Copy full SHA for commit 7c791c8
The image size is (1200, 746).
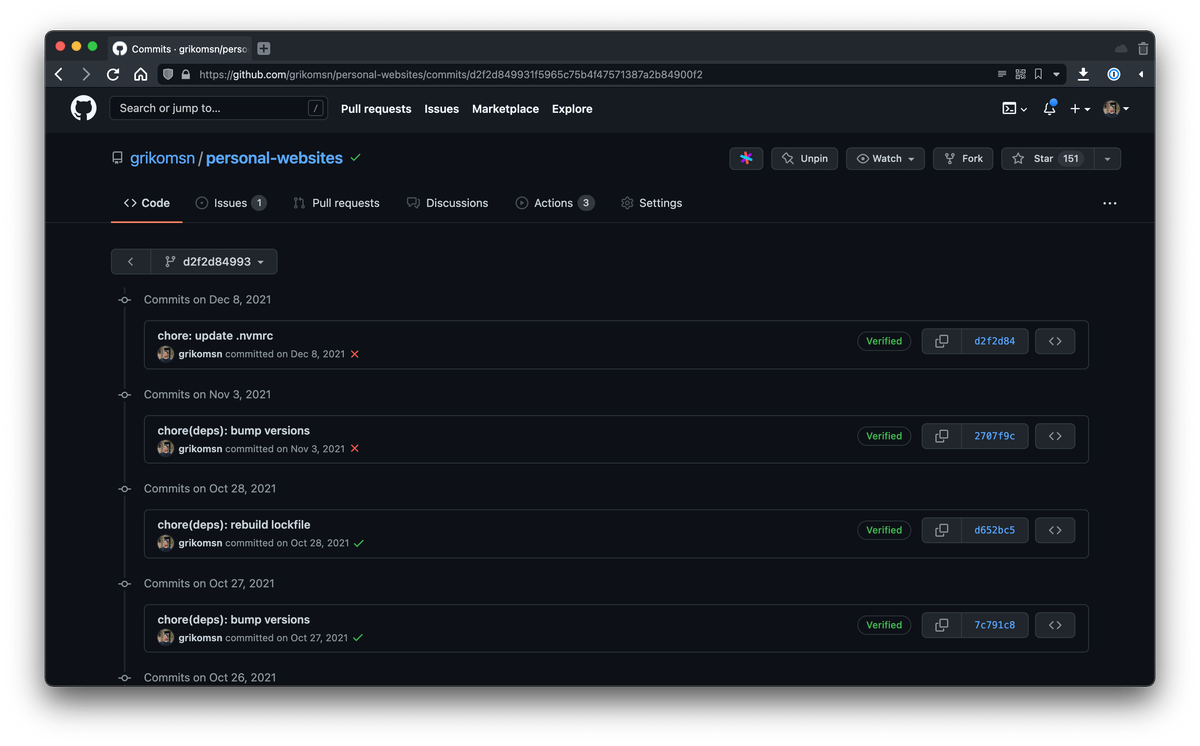941,625
